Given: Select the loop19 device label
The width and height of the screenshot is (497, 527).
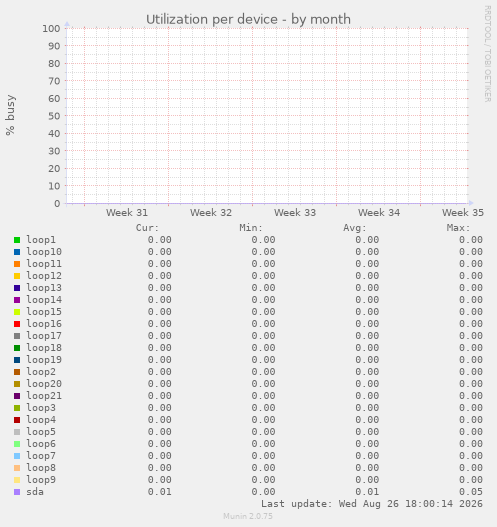Looking at the screenshot, I should click(44, 360).
